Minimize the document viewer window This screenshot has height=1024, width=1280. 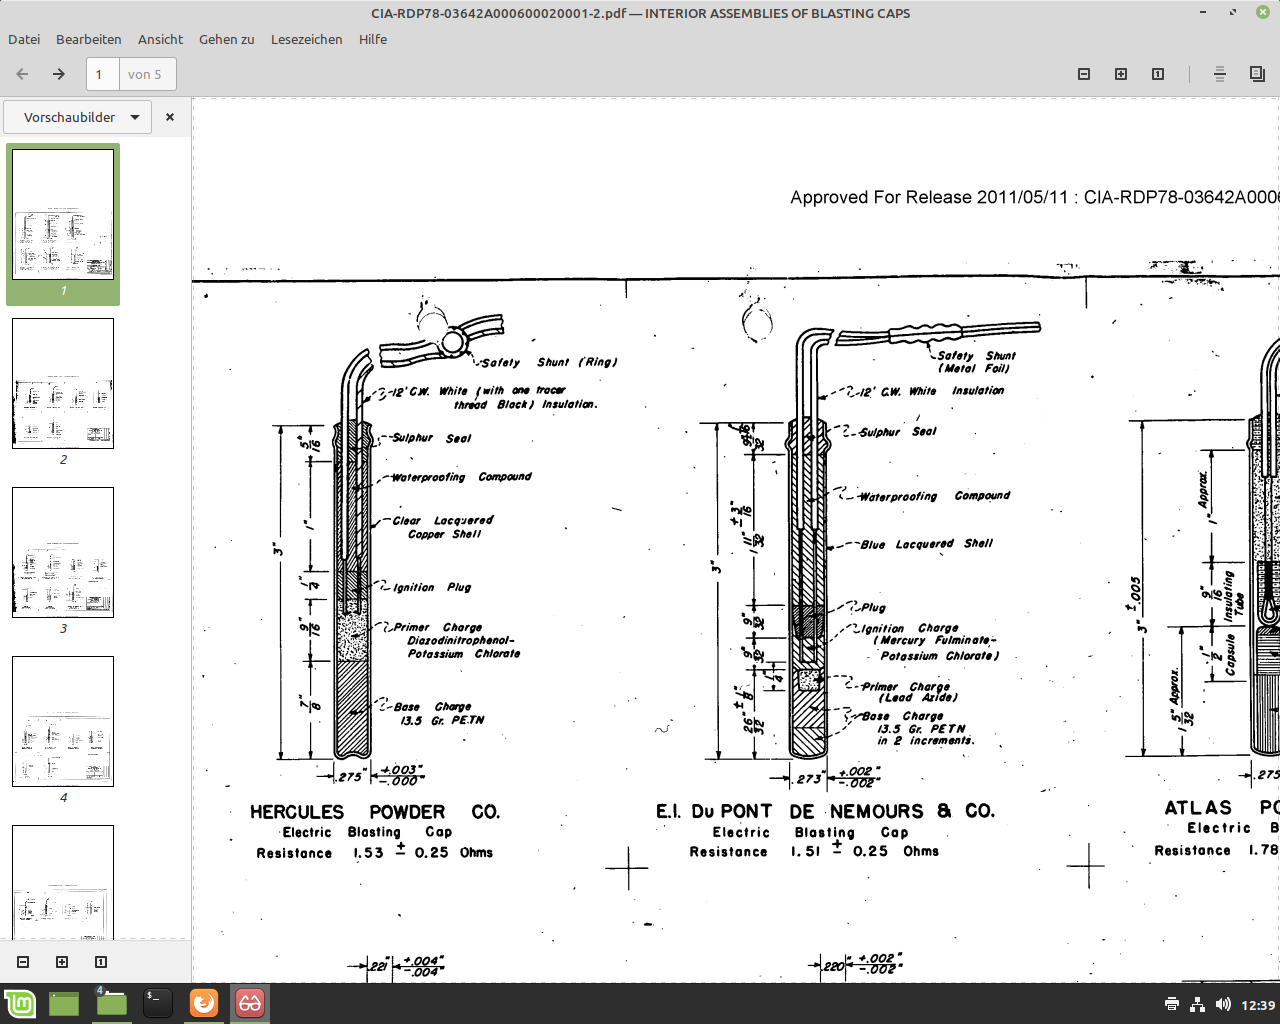[x=1204, y=12]
